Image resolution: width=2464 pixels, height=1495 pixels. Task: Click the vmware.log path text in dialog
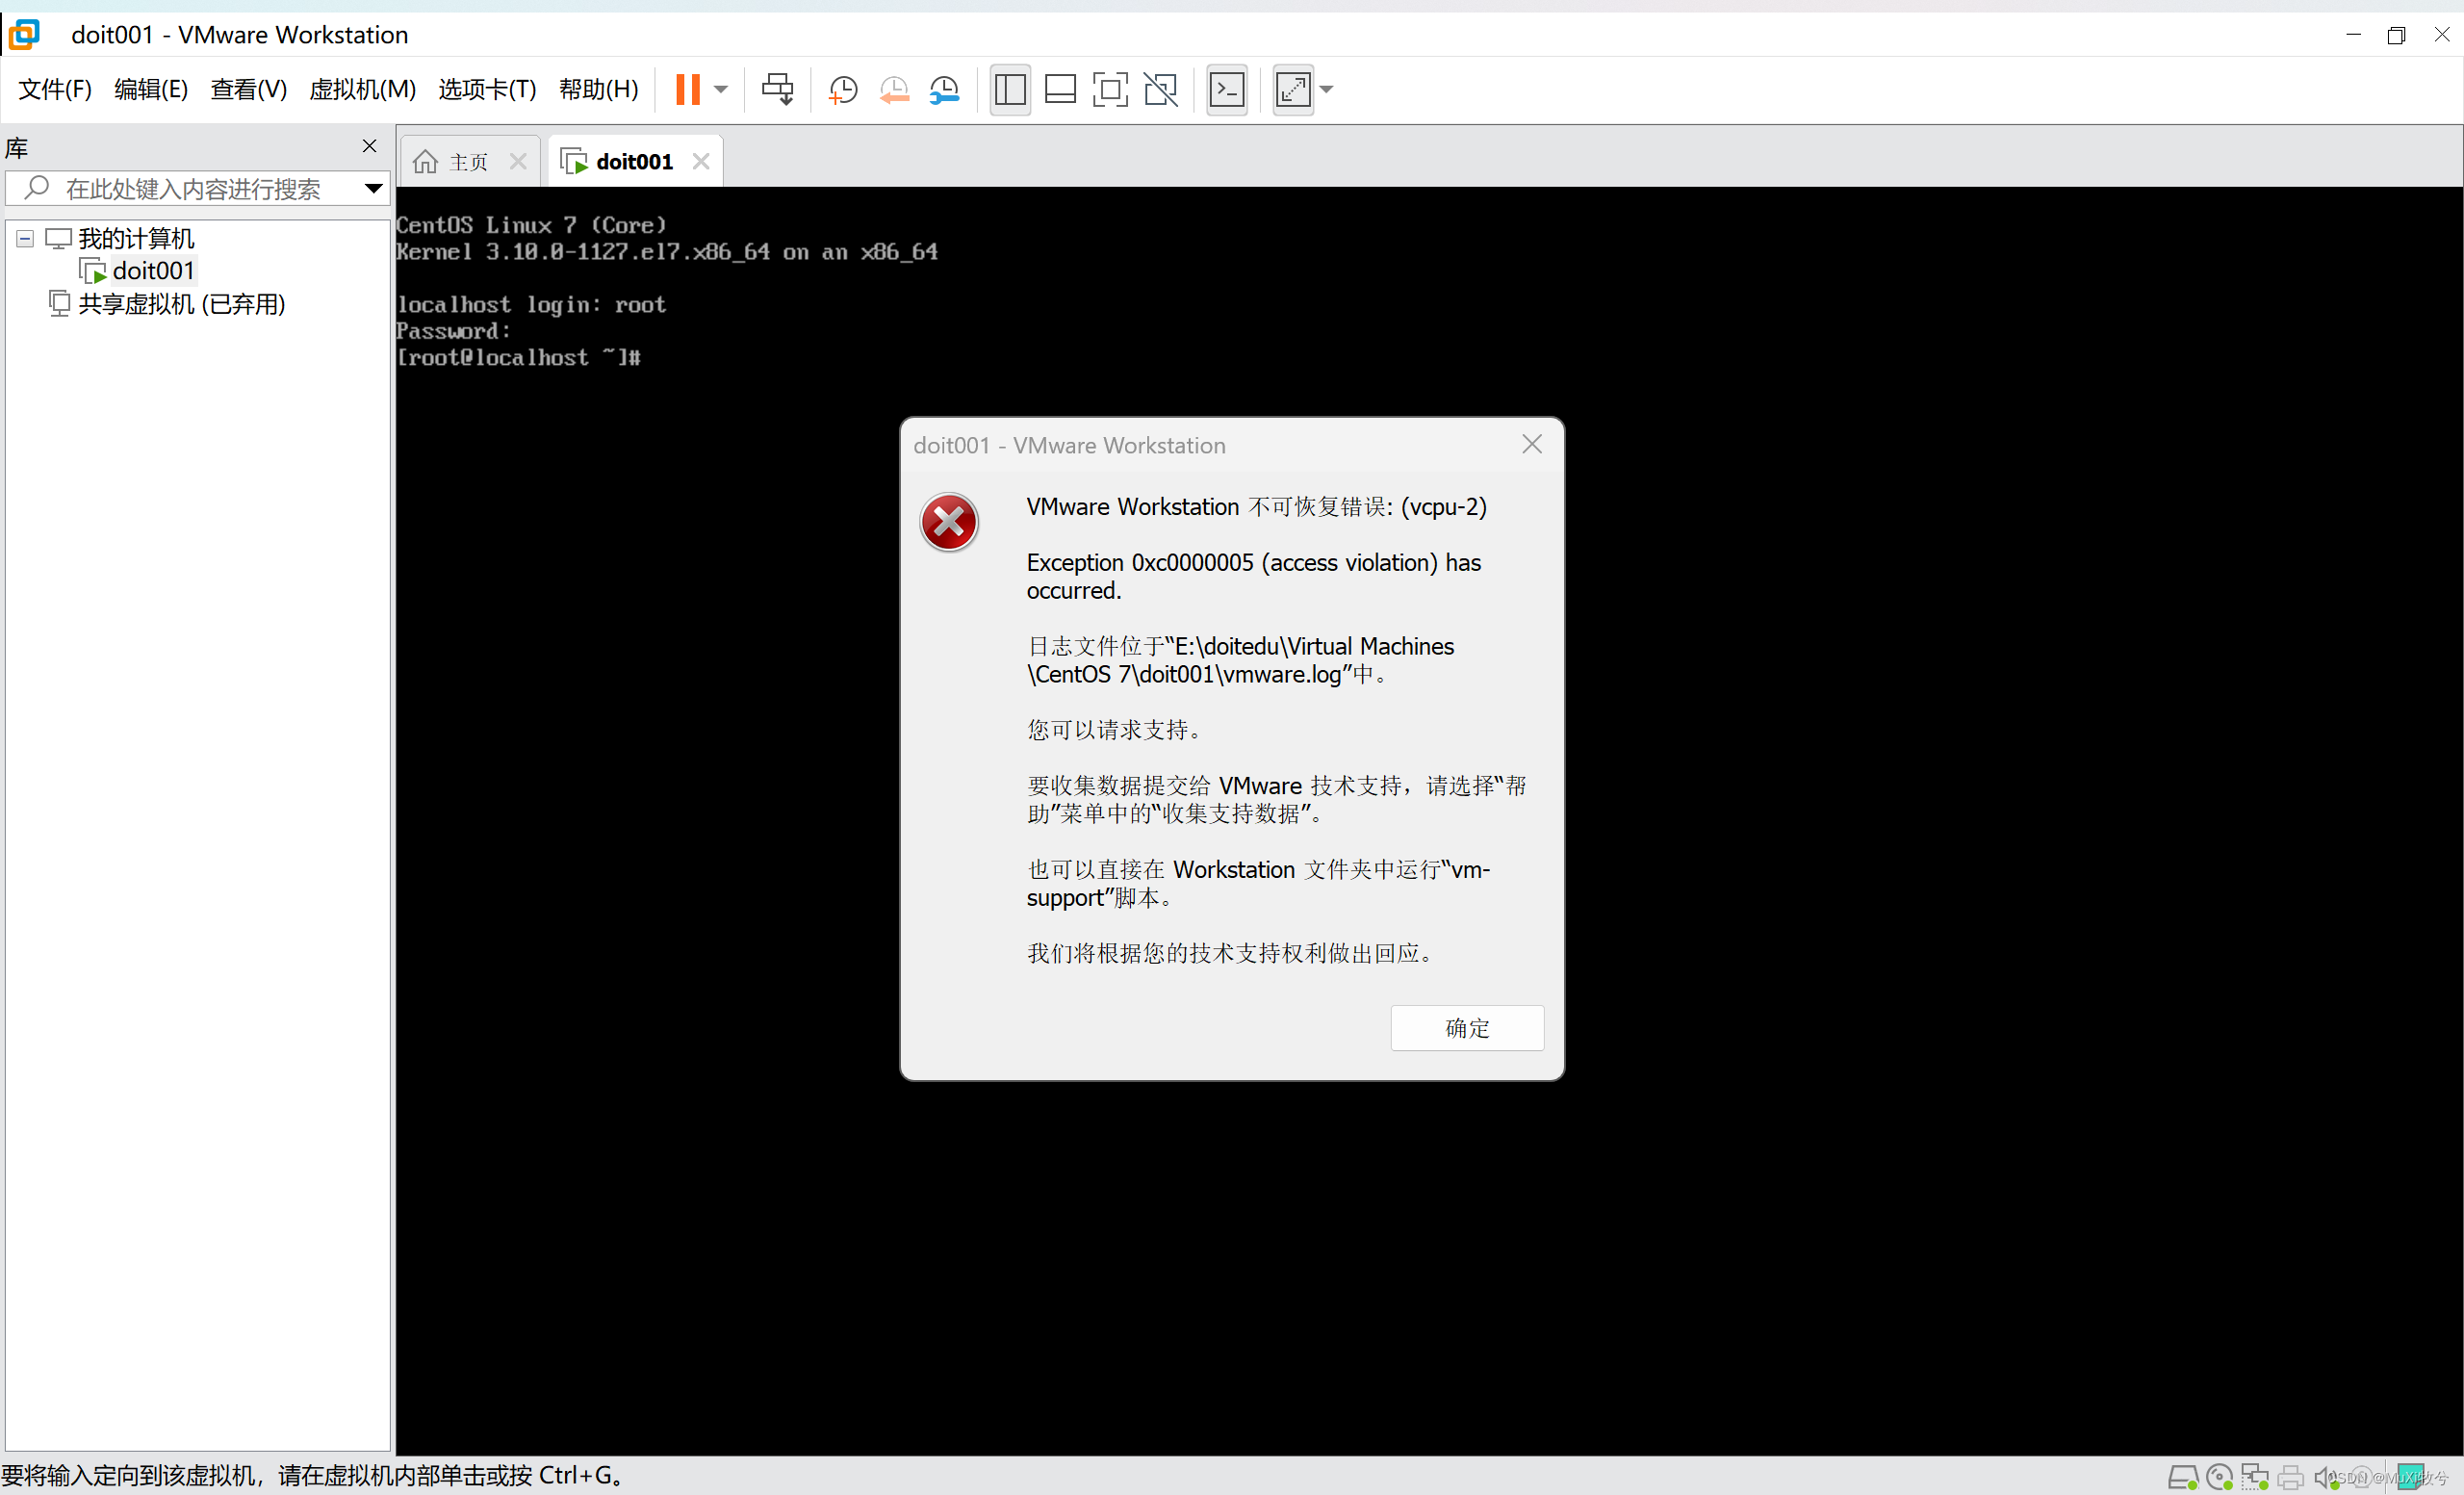pyautogui.click(x=1240, y=660)
